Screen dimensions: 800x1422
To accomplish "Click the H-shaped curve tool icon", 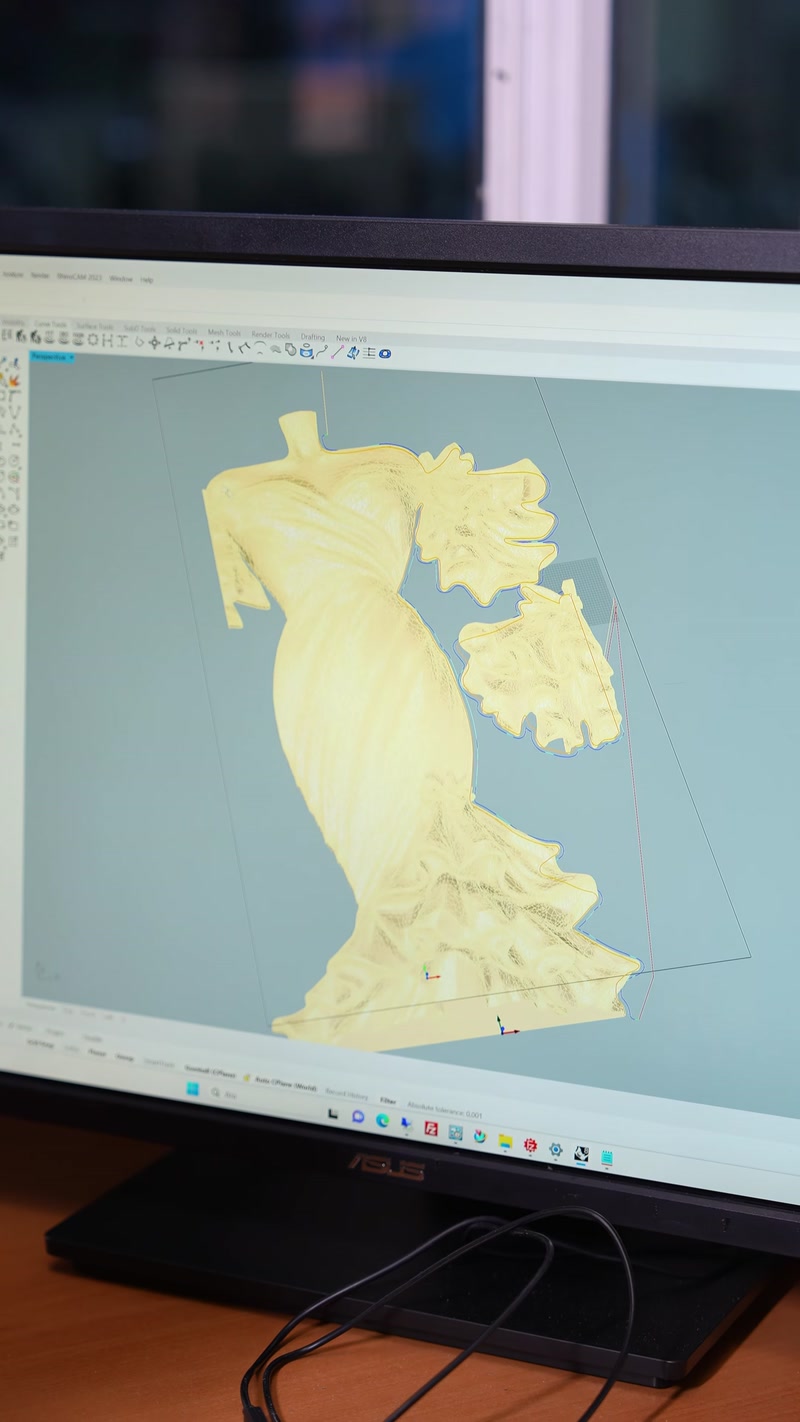I will coord(106,340).
